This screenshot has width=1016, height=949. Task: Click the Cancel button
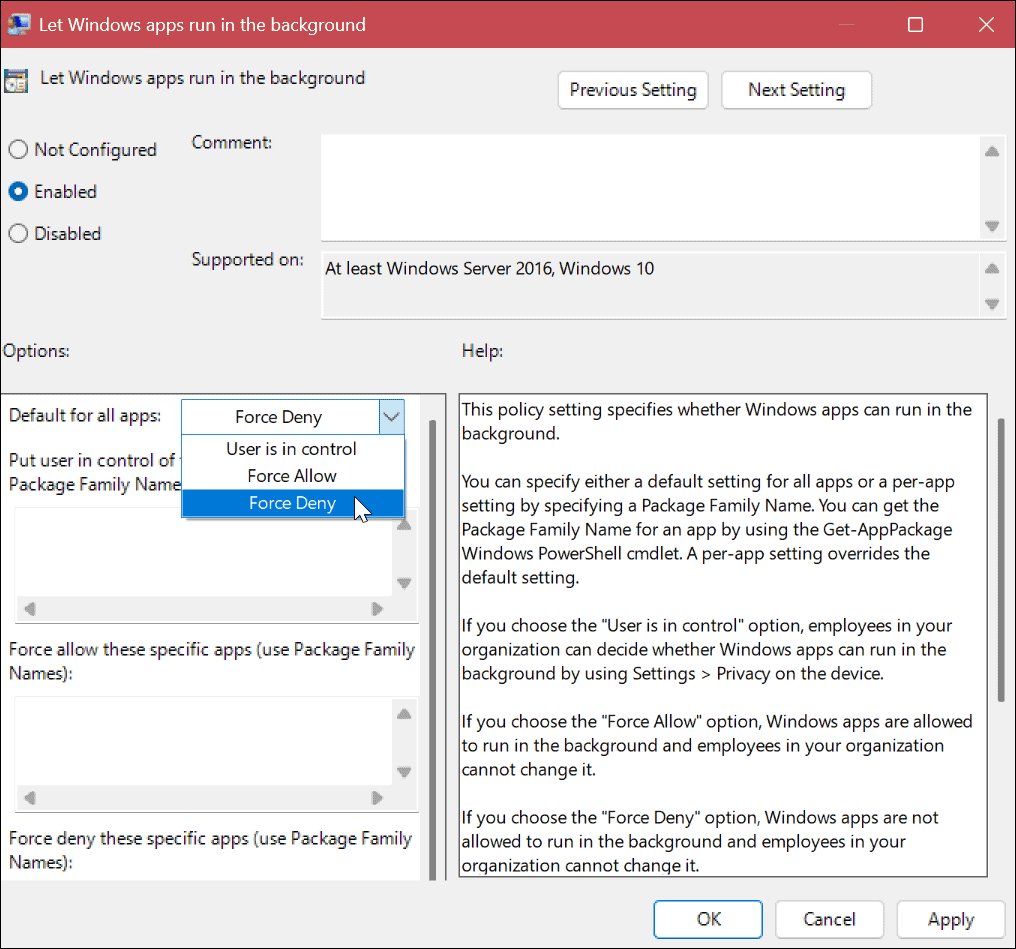point(829,919)
